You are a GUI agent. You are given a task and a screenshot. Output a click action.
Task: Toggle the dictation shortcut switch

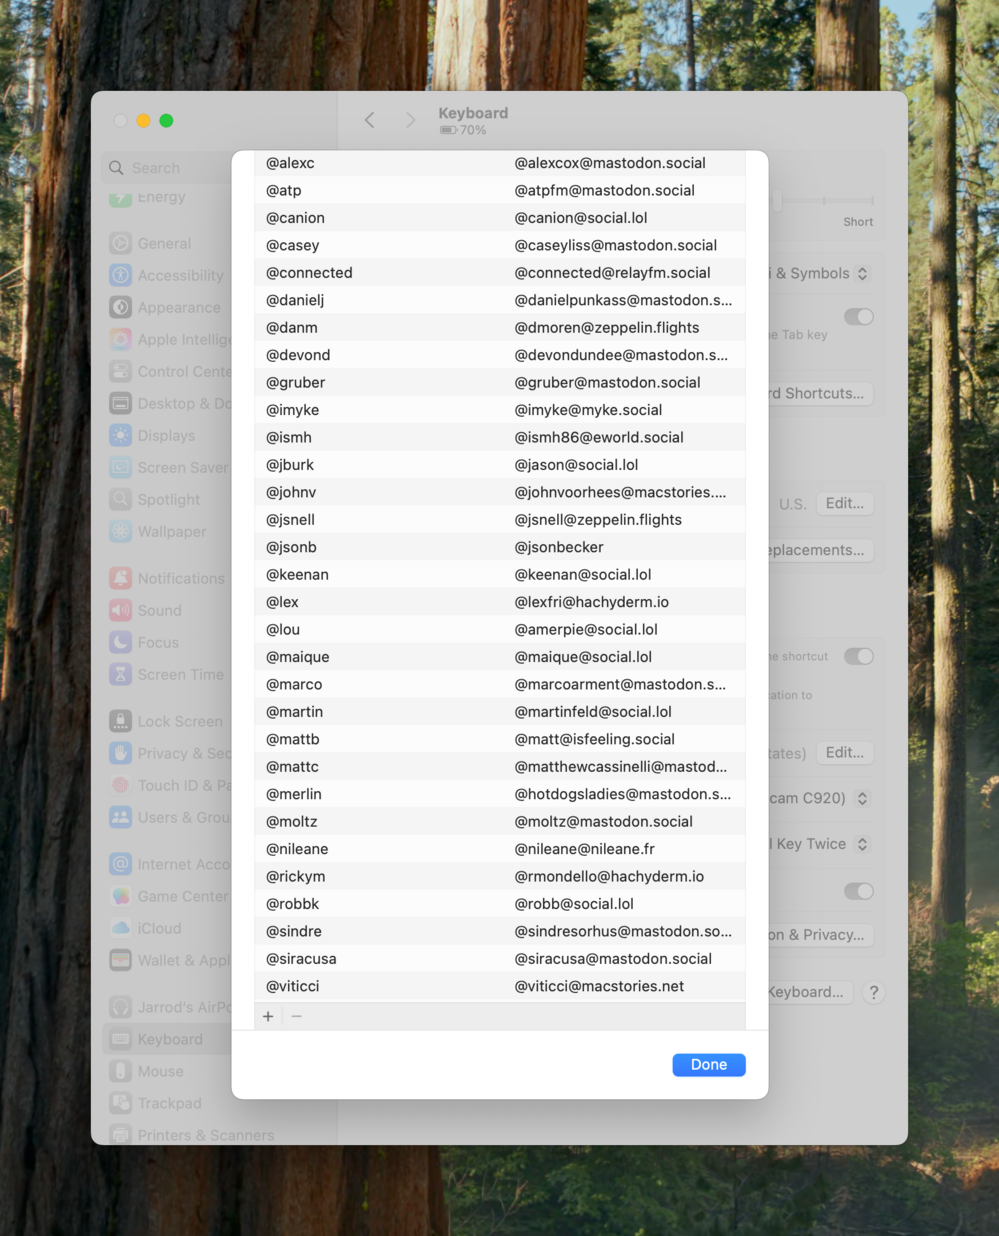tap(858, 657)
